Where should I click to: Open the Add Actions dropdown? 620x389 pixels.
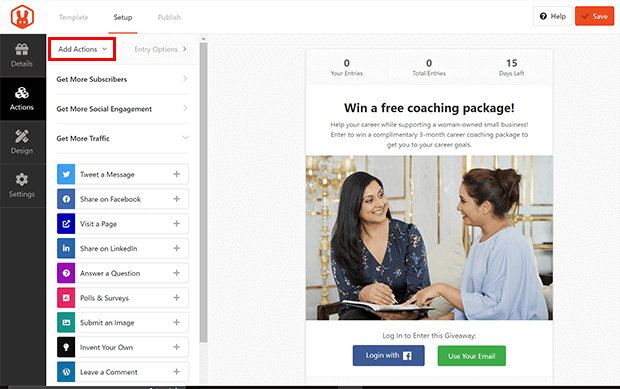click(x=82, y=49)
